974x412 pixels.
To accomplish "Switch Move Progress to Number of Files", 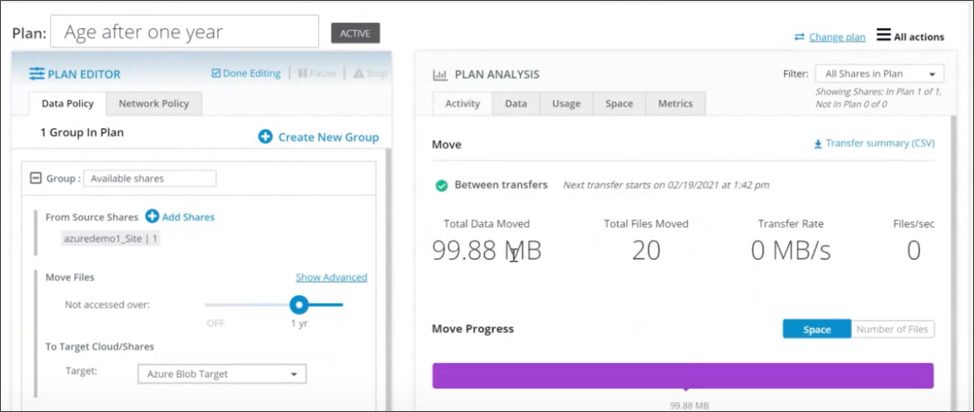I will click(x=892, y=329).
